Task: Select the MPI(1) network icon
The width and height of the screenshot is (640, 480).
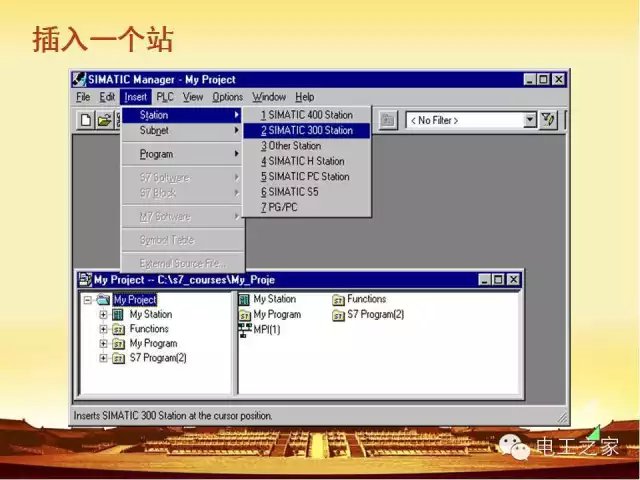Action: point(245,330)
